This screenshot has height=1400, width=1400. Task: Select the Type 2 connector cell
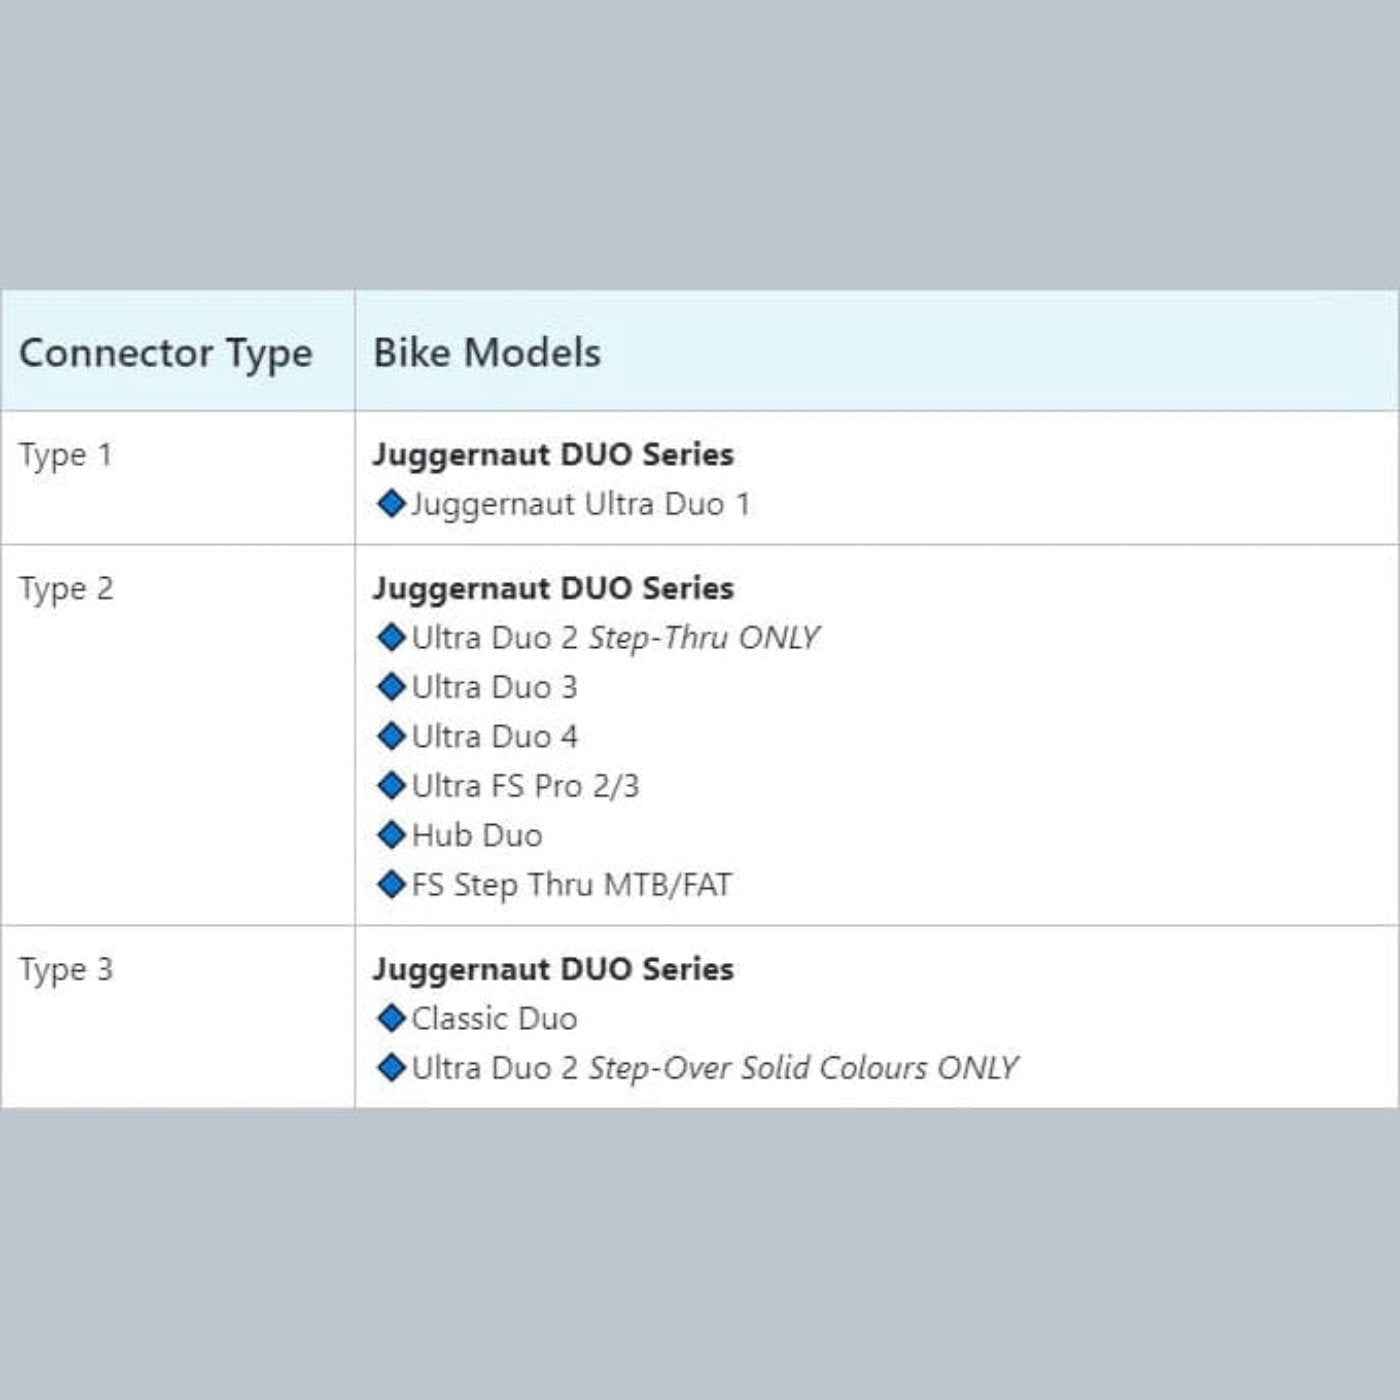point(66,589)
